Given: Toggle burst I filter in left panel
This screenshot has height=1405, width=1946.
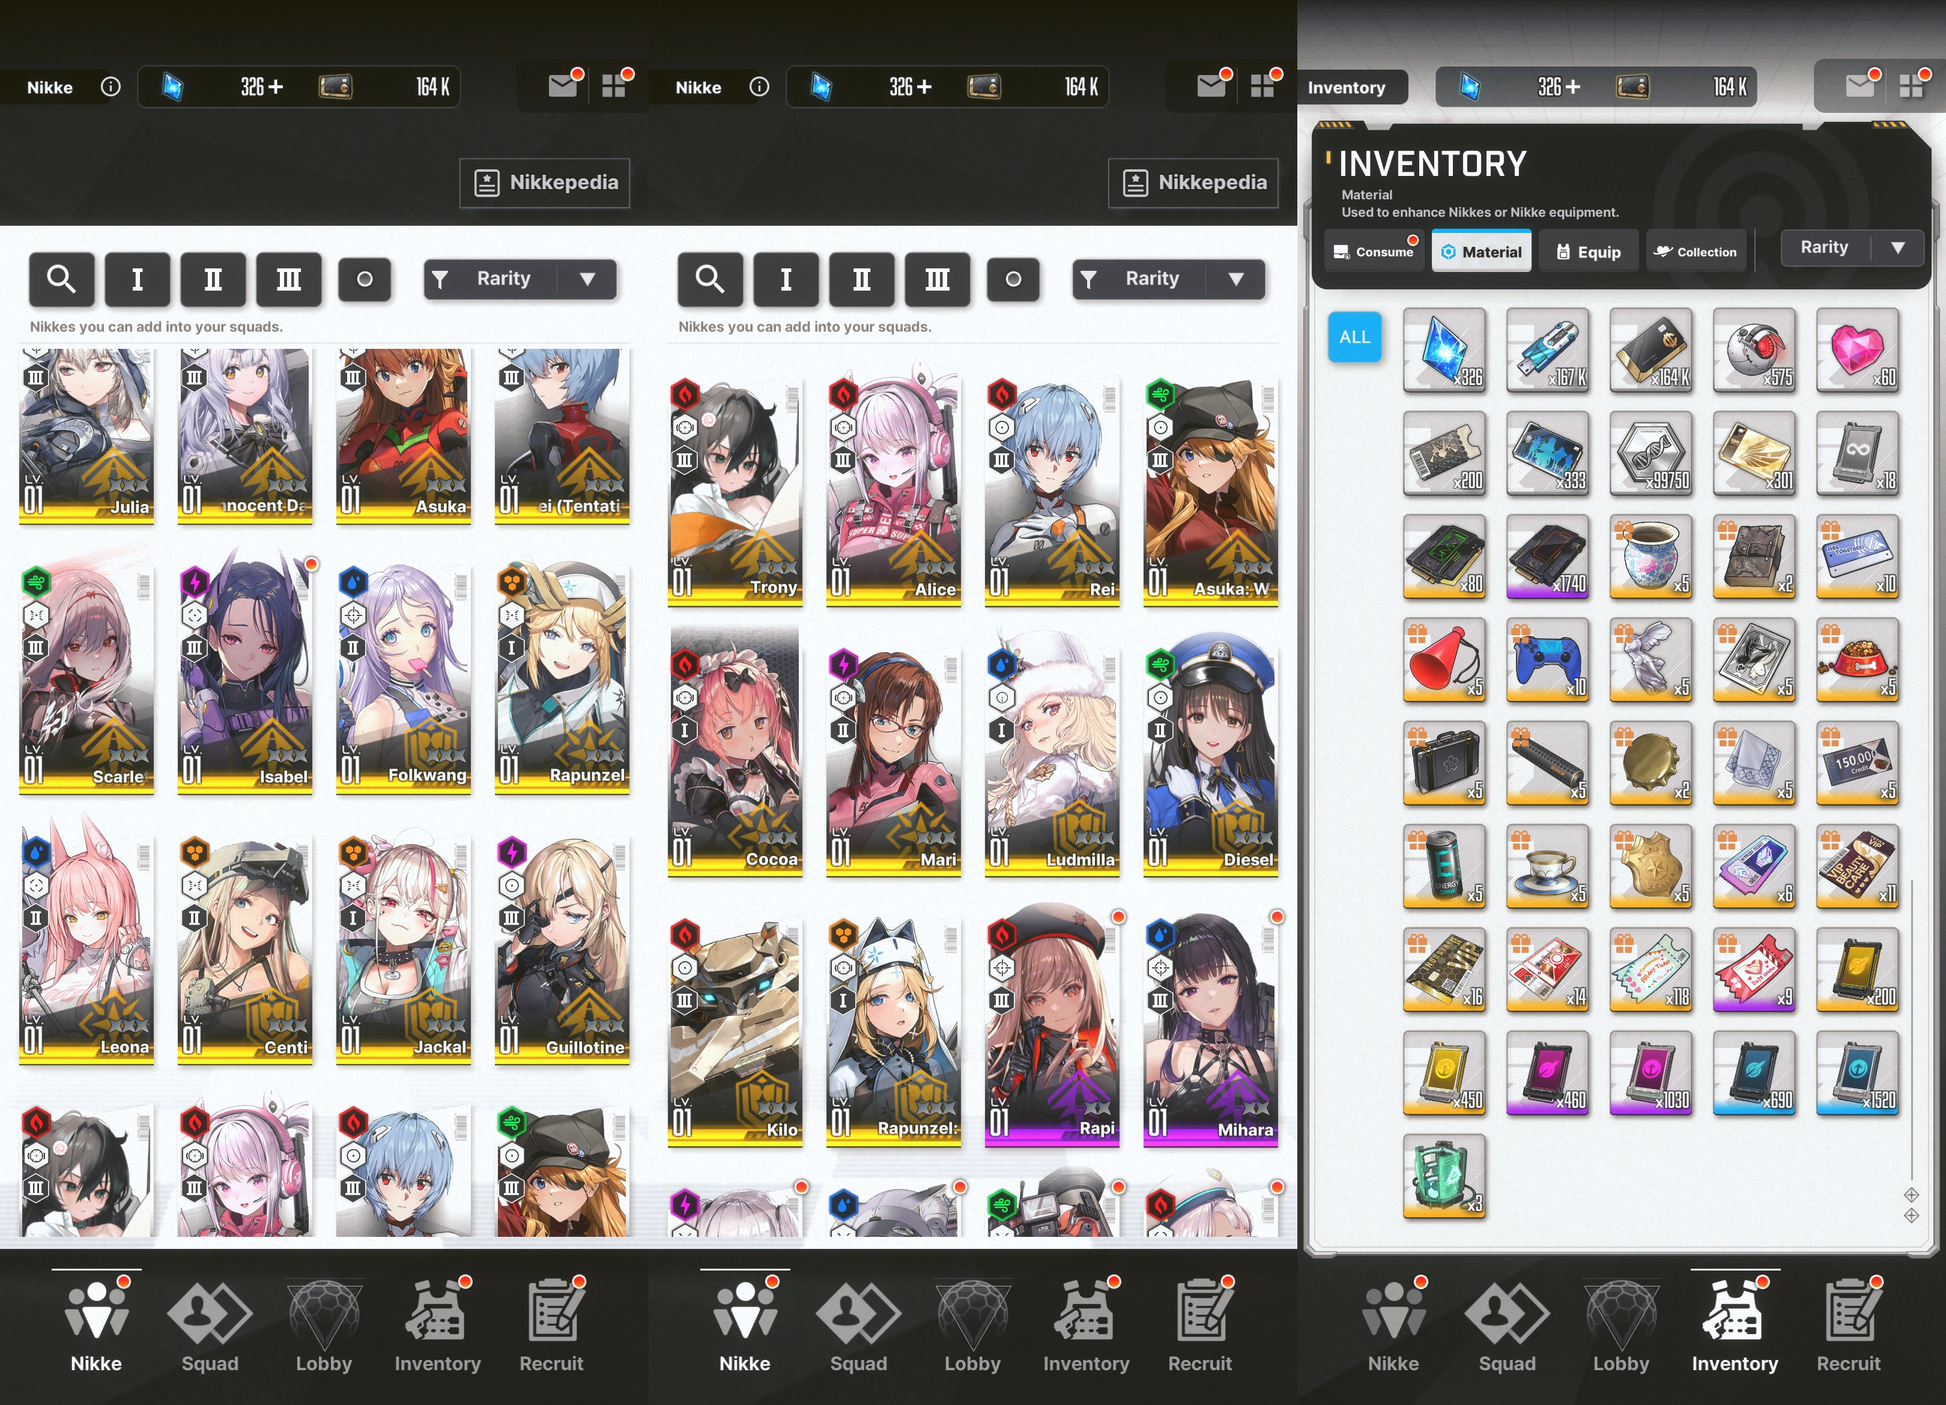Looking at the screenshot, I should click(x=137, y=279).
